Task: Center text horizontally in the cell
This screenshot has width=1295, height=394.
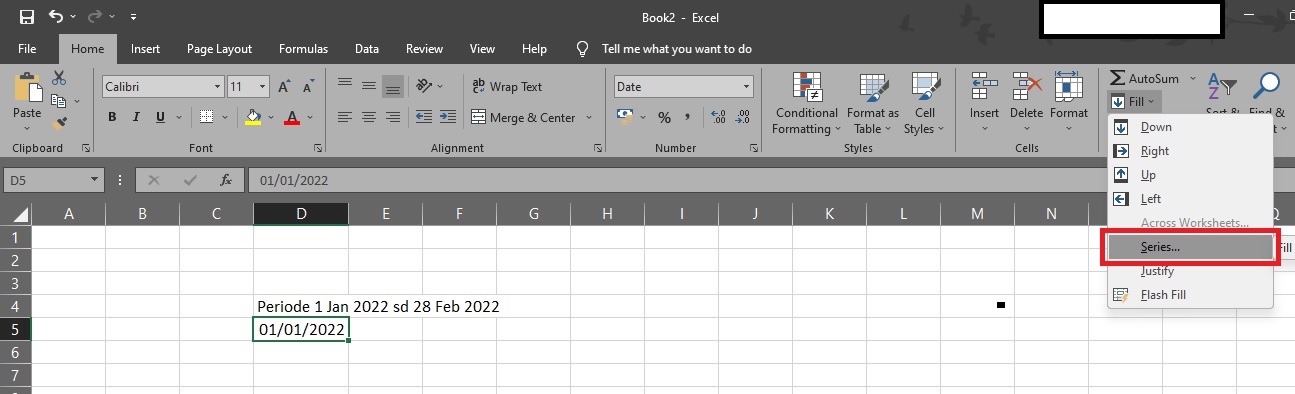Action: [x=368, y=117]
